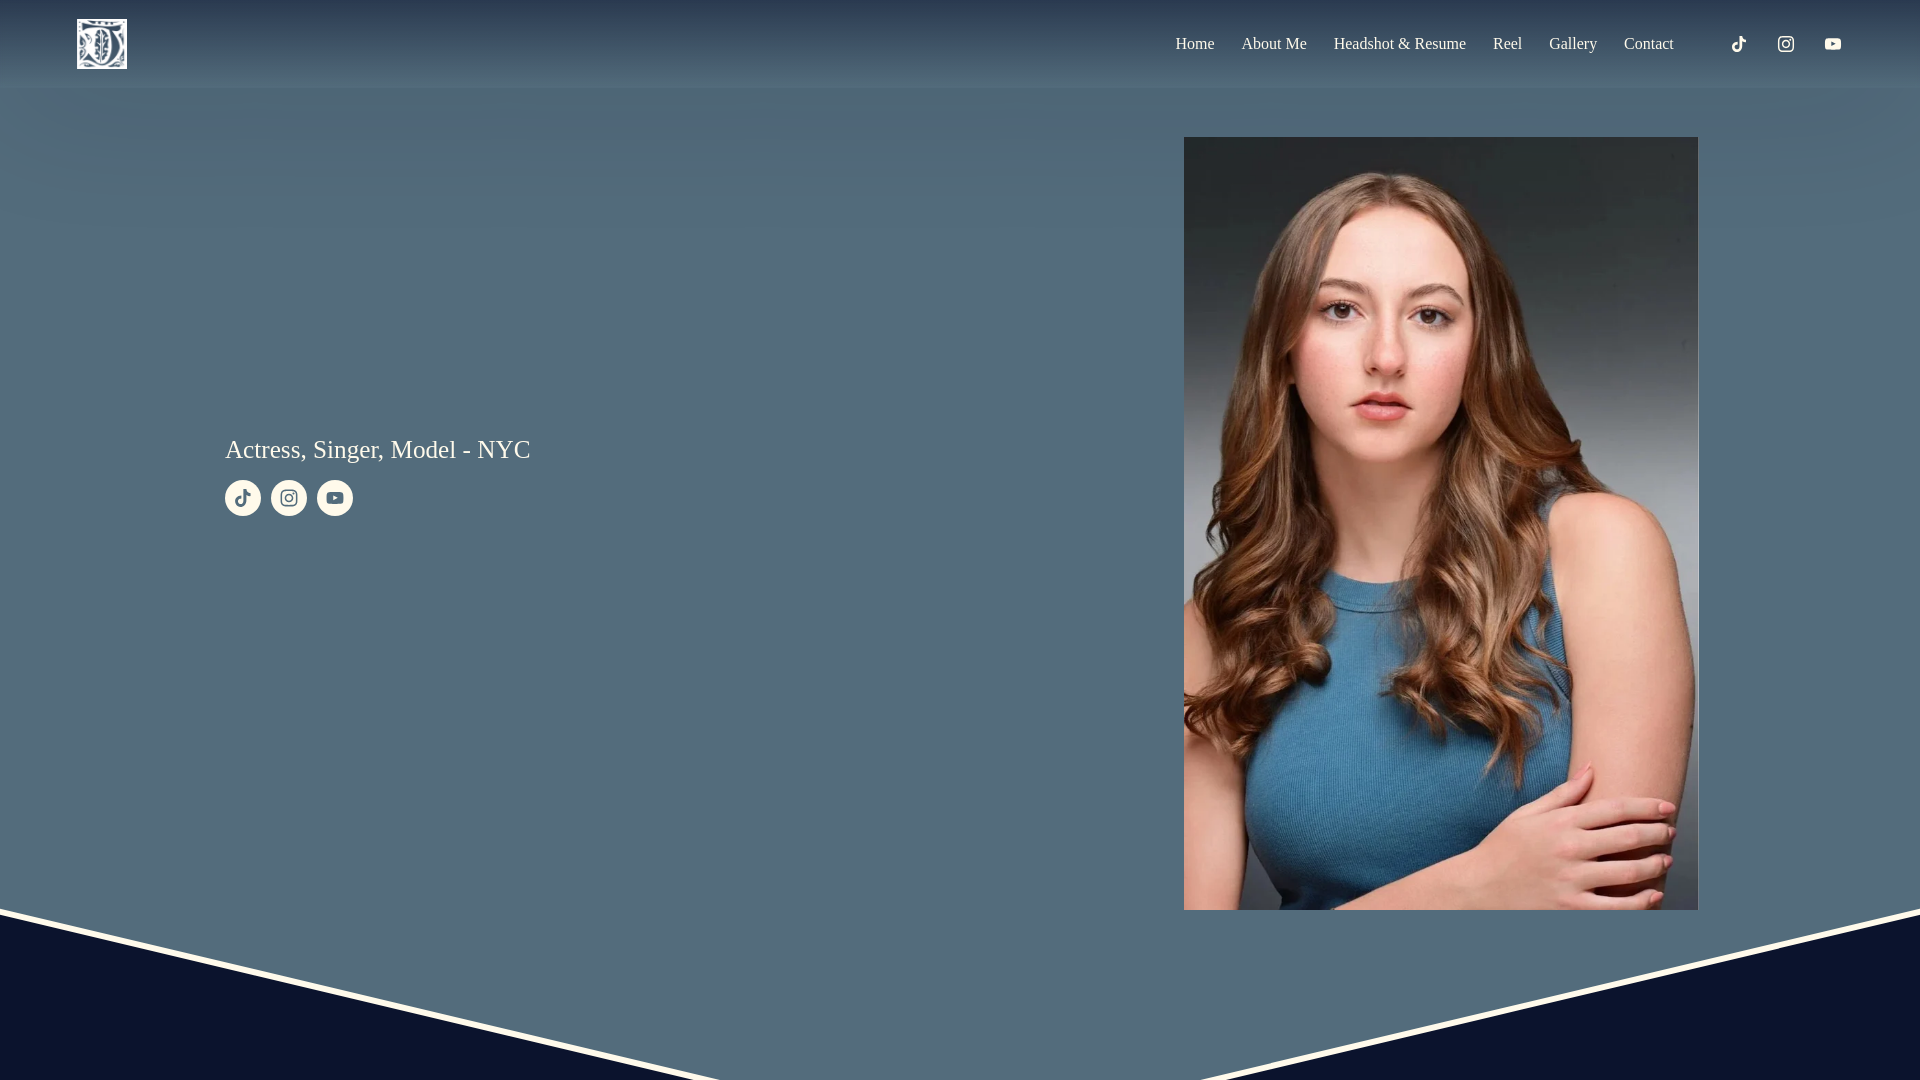Click 'Actress, Singer, Model - NYC' text
The height and width of the screenshot is (1080, 1920).
click(378, 450)
